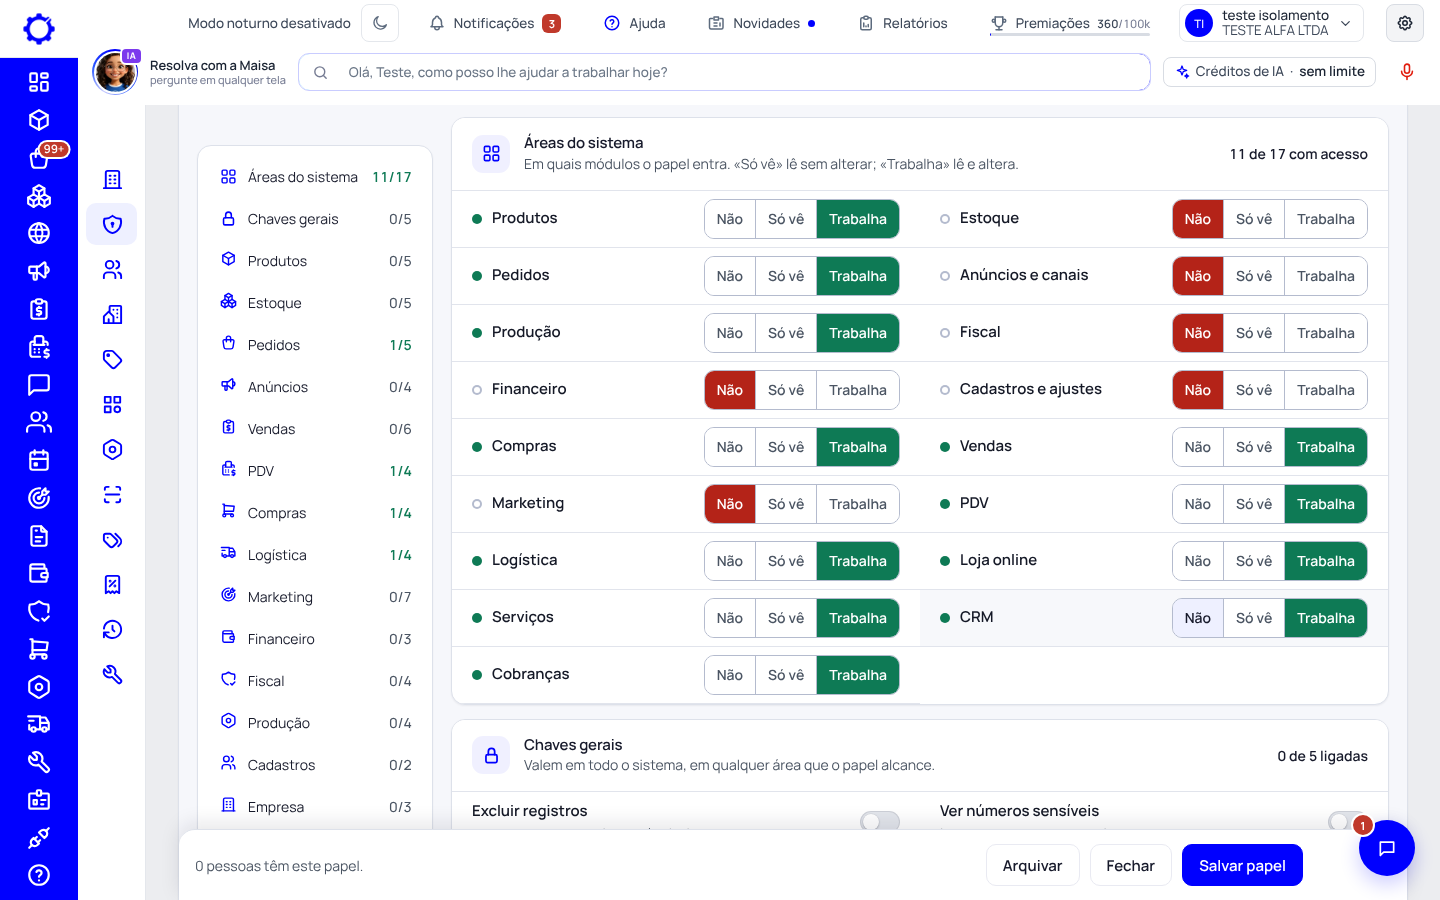1440x900 pixels.
Task: Open the floating chat bubble button
Action: point(1387,848)
